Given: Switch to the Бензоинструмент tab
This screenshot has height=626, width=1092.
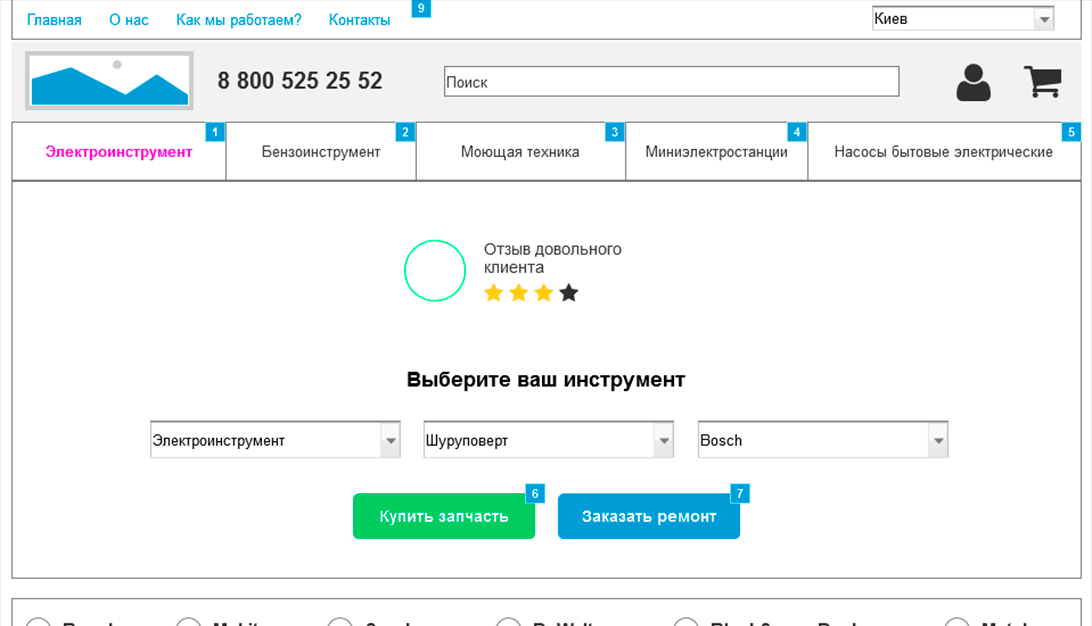Looking at the screenshot, I should click(321, 152).
